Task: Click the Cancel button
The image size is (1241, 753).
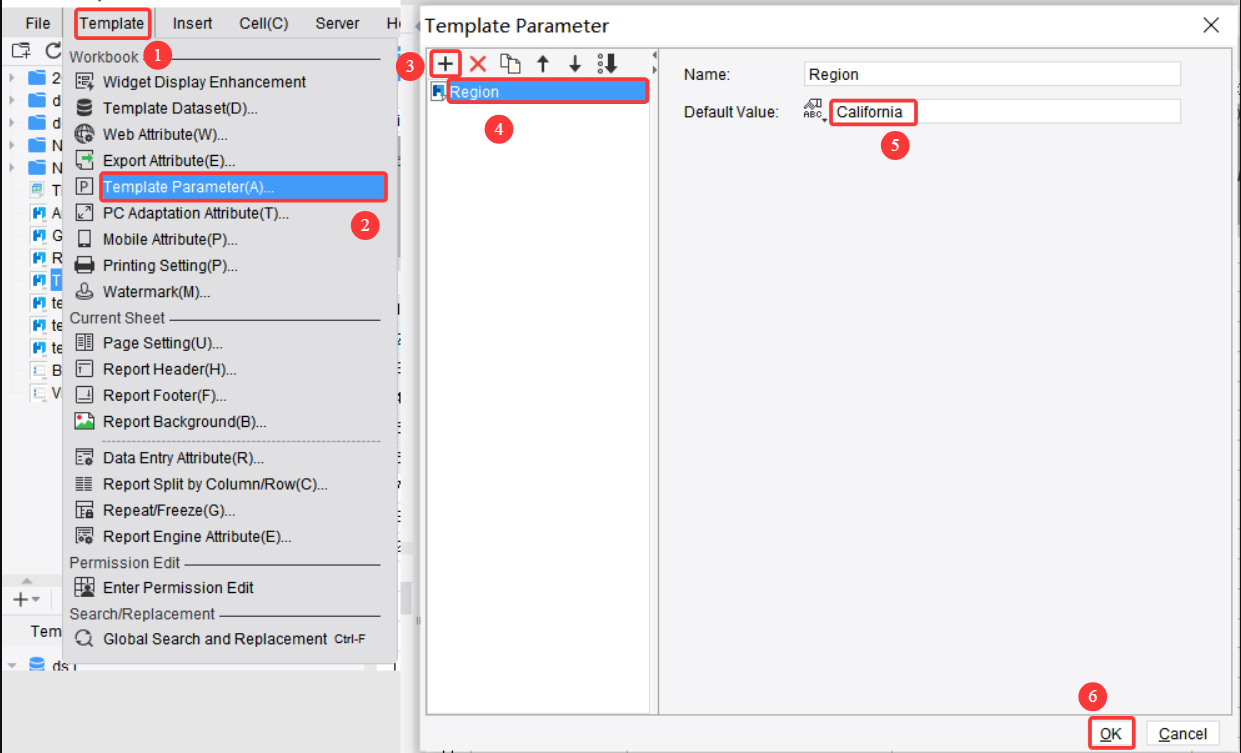Action: pyautogui.click(x=1183, y=733)
